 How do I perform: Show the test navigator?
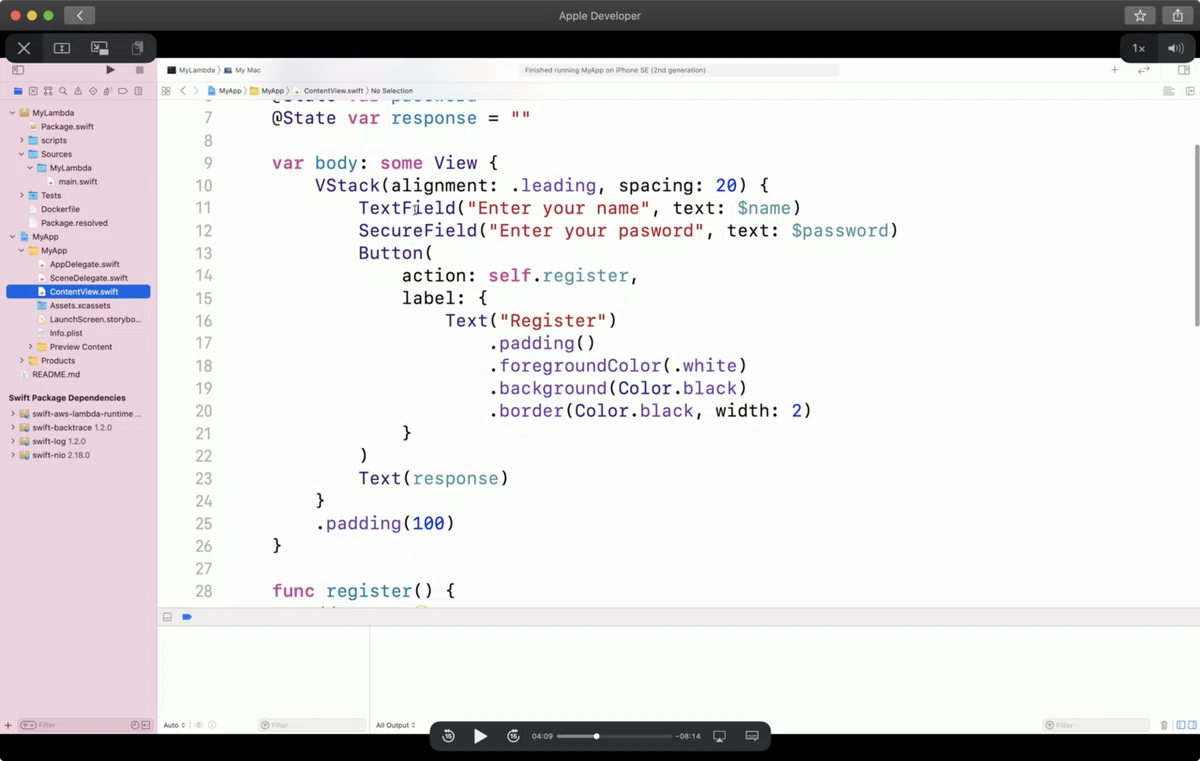[93, 91]
